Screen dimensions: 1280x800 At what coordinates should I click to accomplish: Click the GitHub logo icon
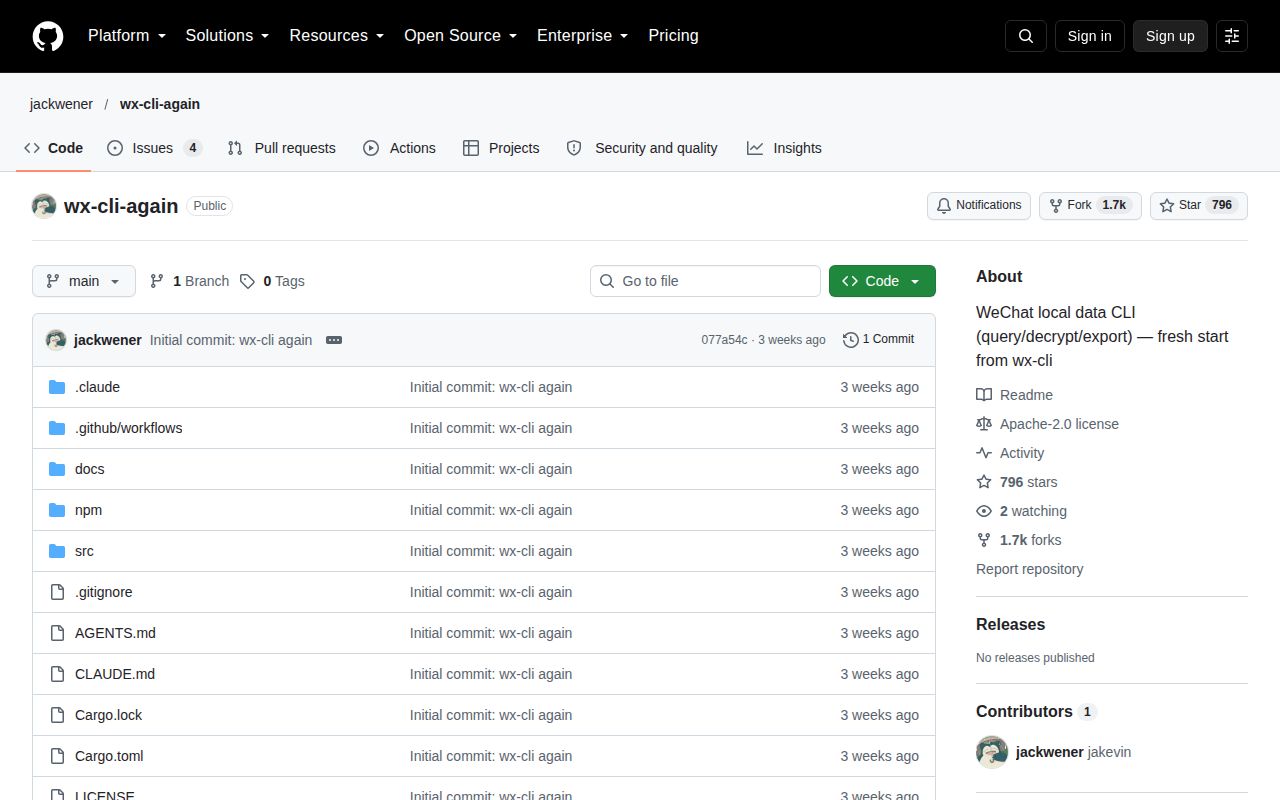48,36
